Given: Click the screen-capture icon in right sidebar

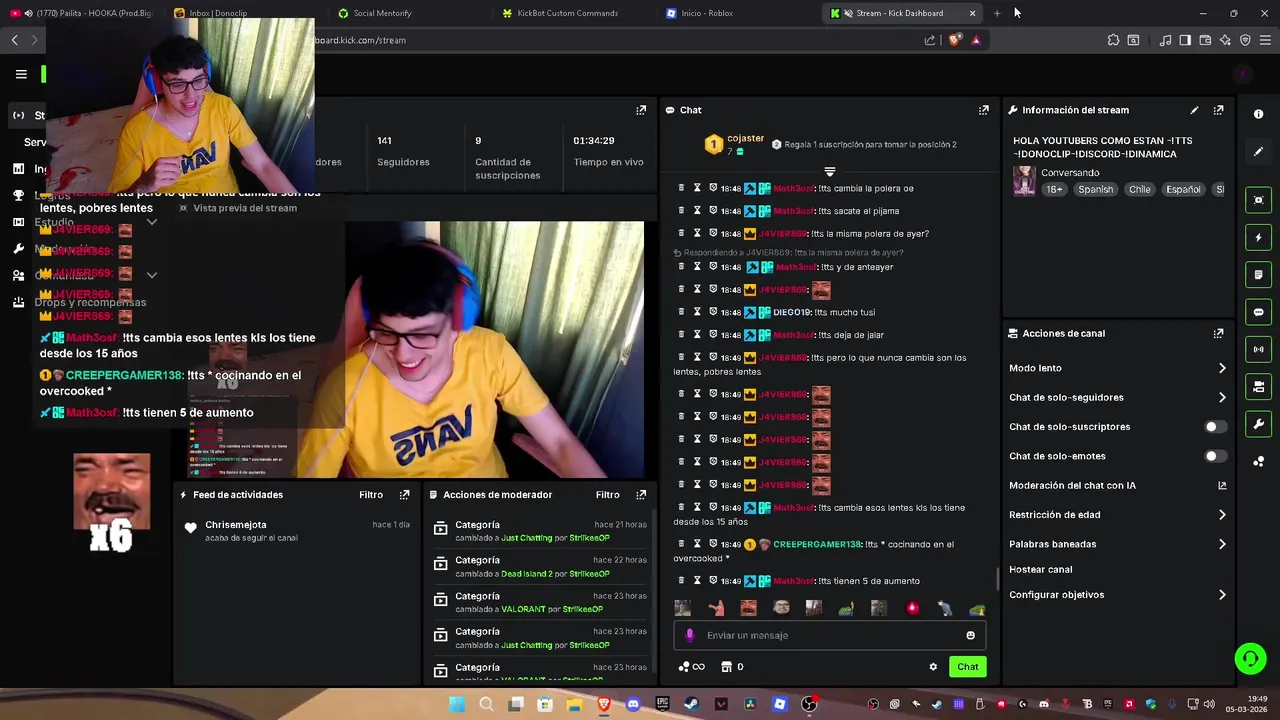Looking at the screenshot, I should click(1258, 200).
